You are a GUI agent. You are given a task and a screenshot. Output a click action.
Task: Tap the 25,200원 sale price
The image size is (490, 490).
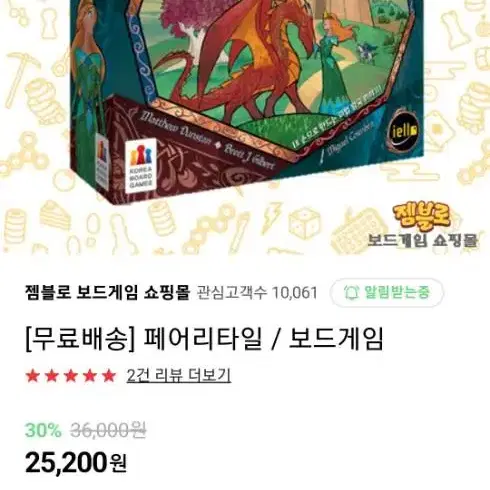tap(76, 463)
